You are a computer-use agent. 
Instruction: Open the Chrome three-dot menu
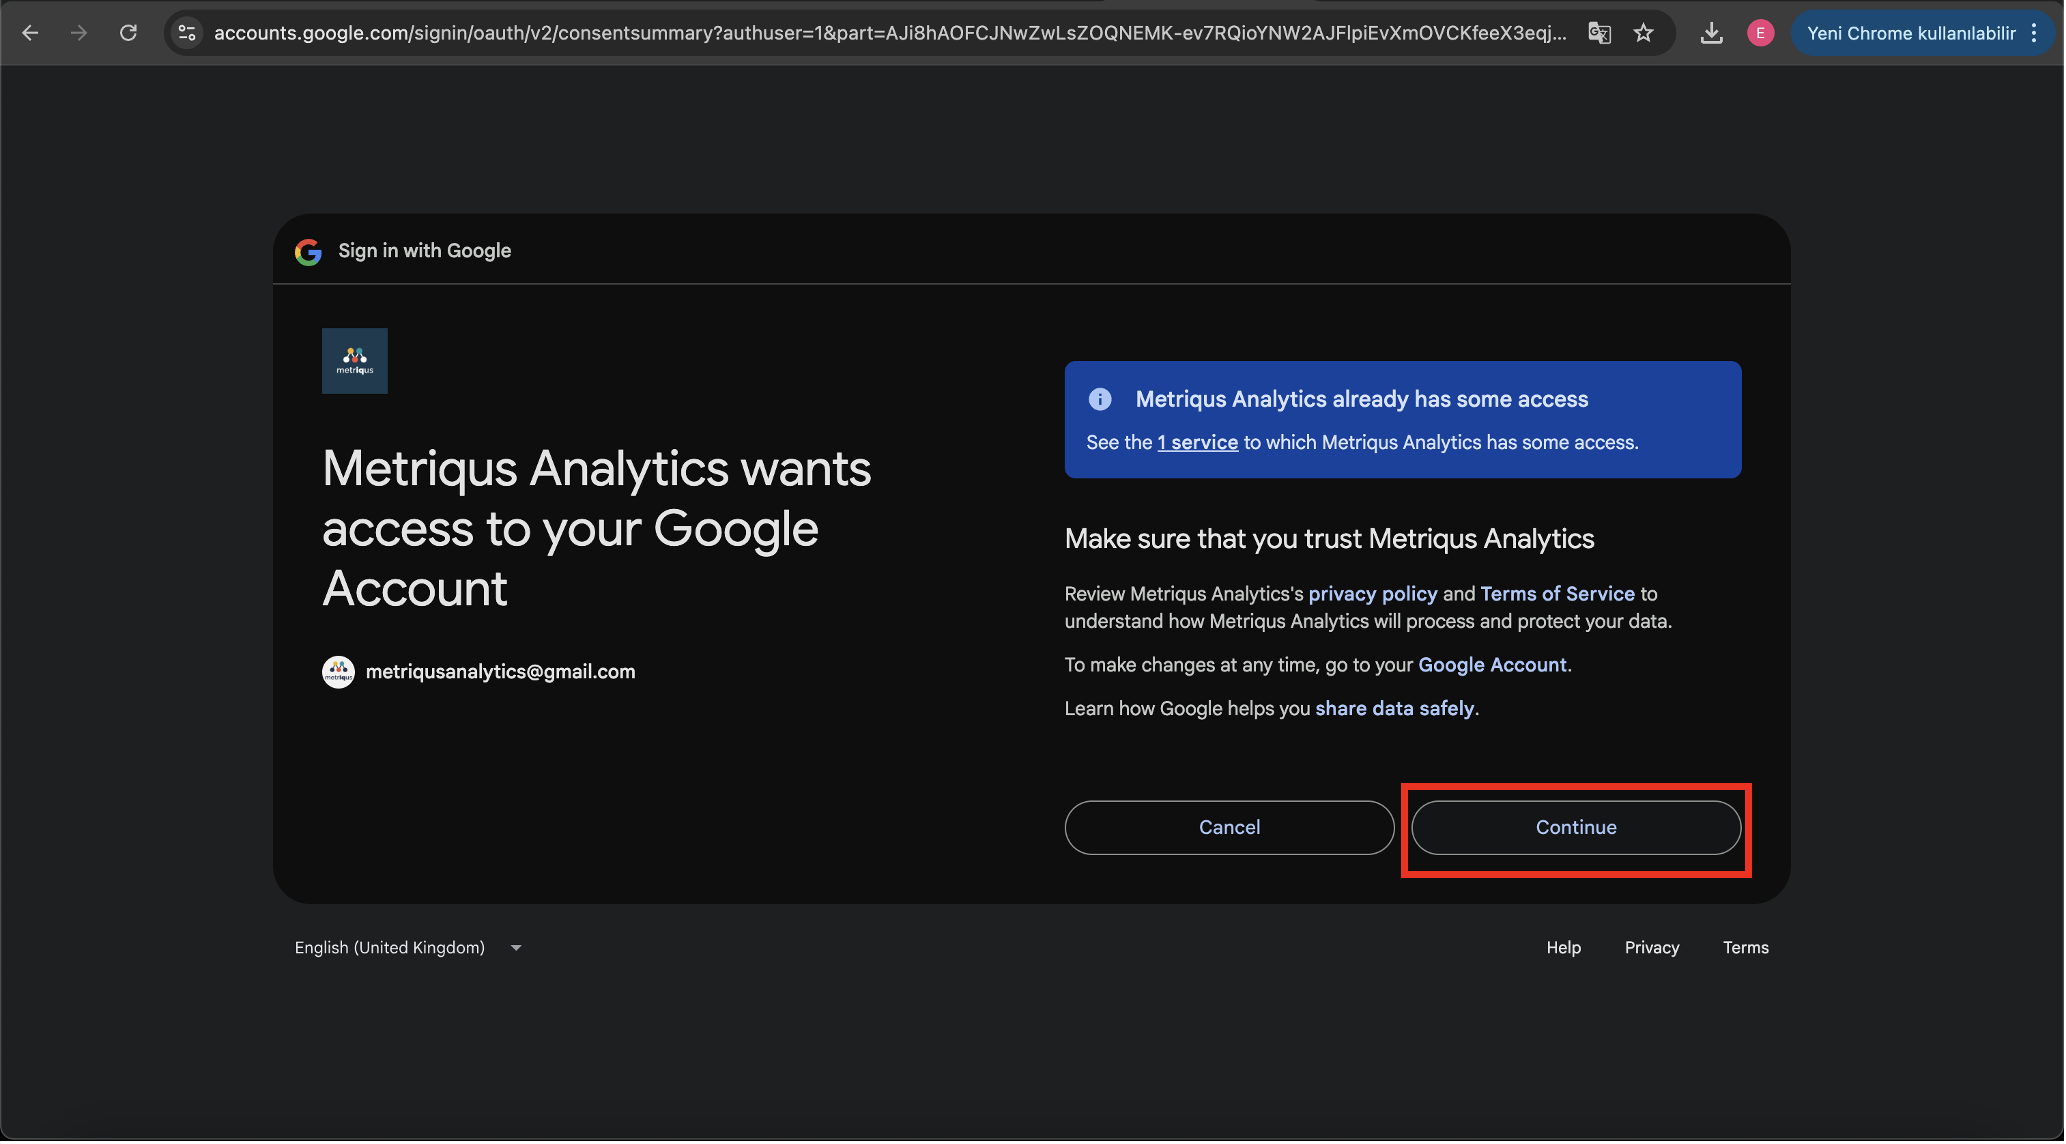[2034, 33]
